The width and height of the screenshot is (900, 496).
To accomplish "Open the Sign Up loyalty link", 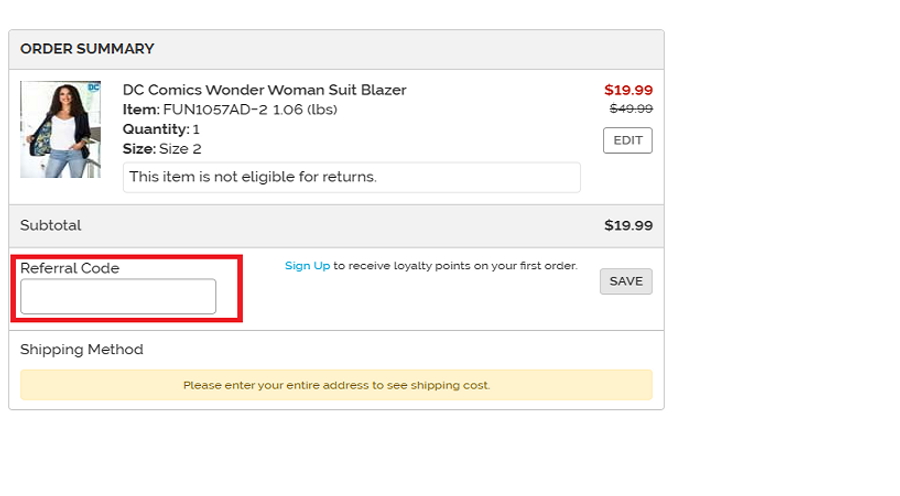I will coord(307,266).
